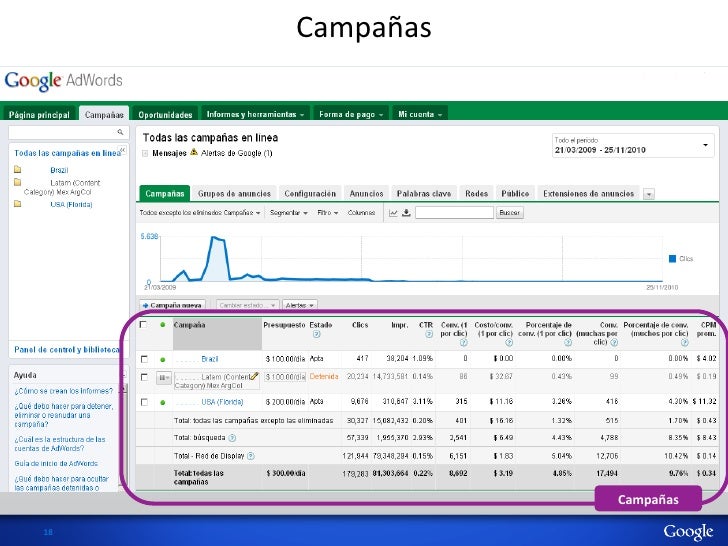Open Todos excepto los eliminados dropdown
Image resolution: width=728 pixels, height=546 pixels.
(x=200, y=213)
